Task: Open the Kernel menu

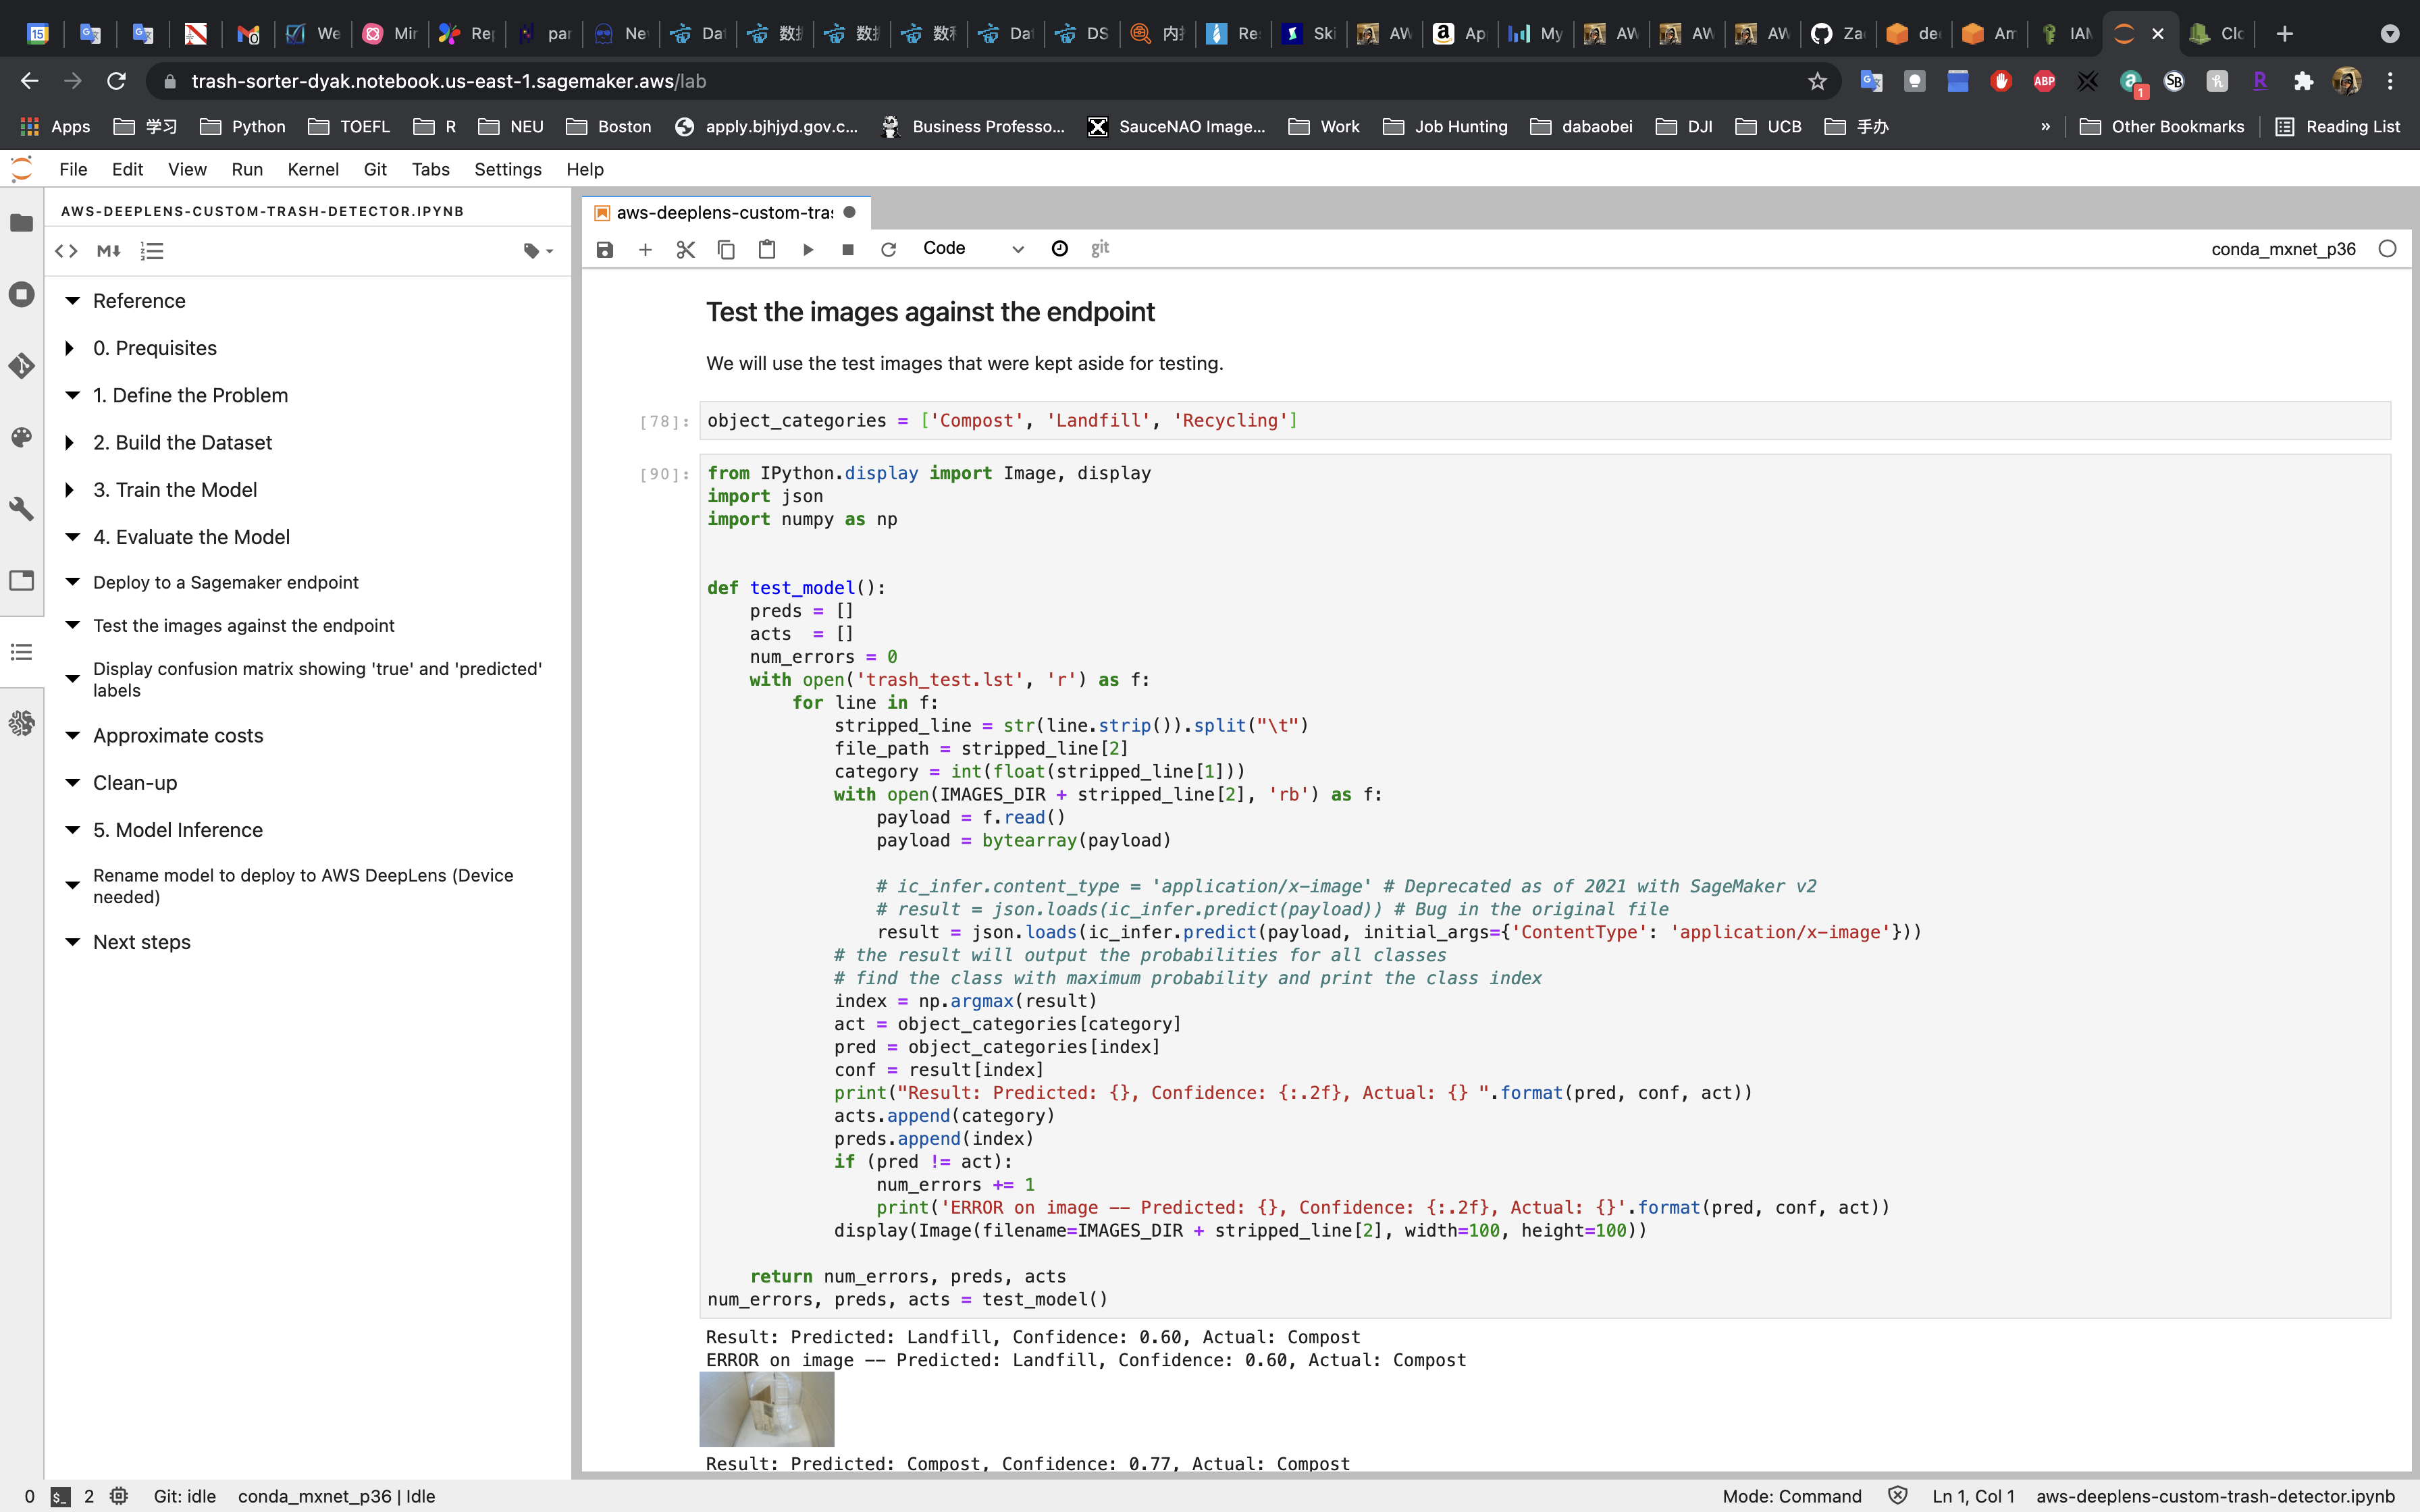Action: pyautogui.click(x=312, y=169)
